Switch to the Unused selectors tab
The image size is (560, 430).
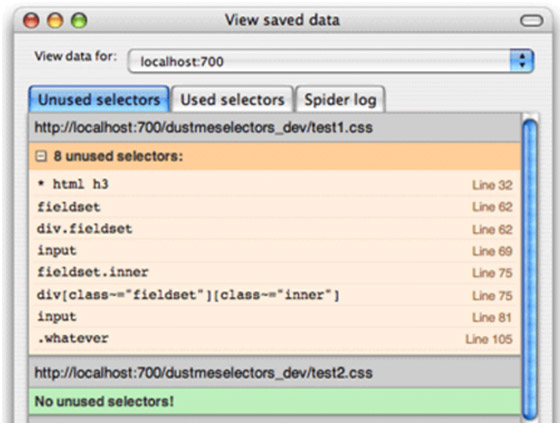(x=99, y=100)
